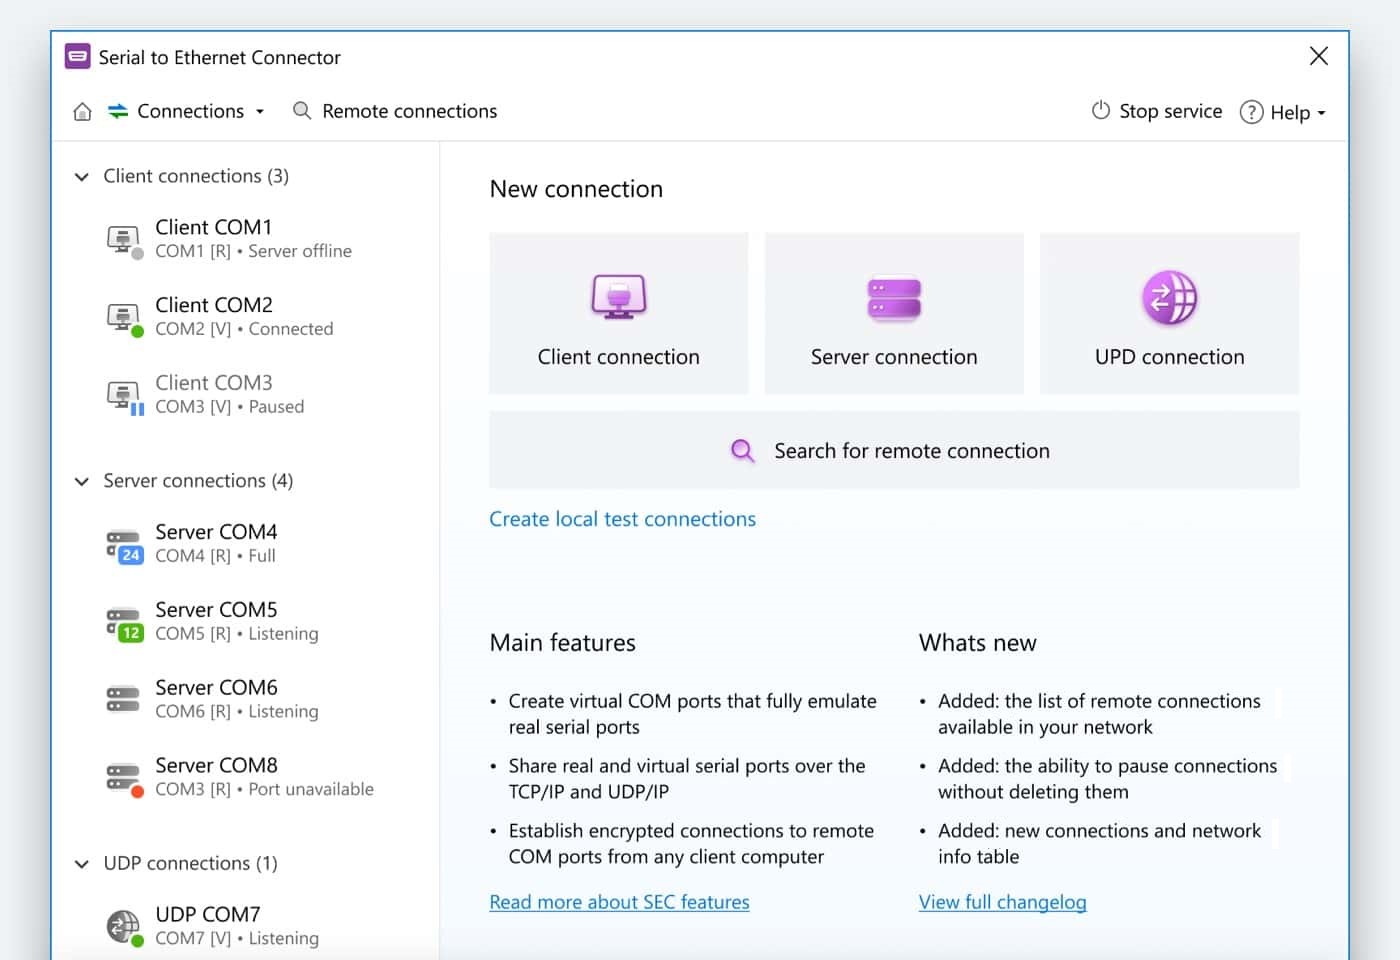Click the Home icon in toolbar
1400x960 pixels.
[x=82, y=112]
